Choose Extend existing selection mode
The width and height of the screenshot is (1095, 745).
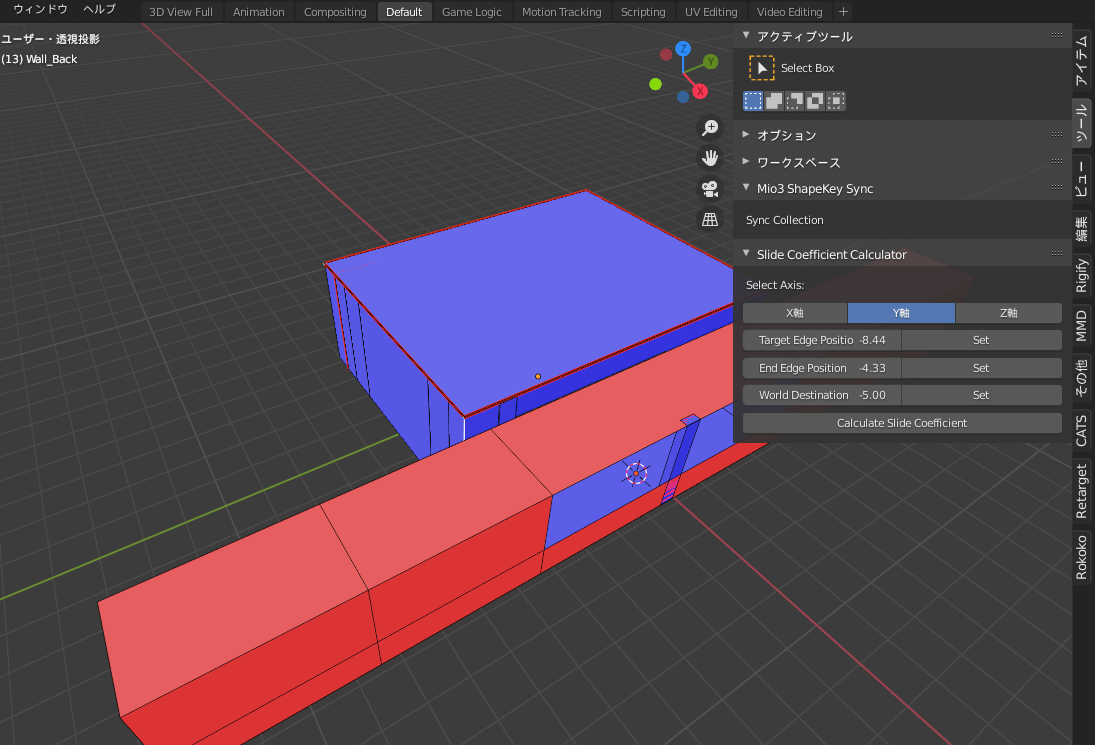774,101
